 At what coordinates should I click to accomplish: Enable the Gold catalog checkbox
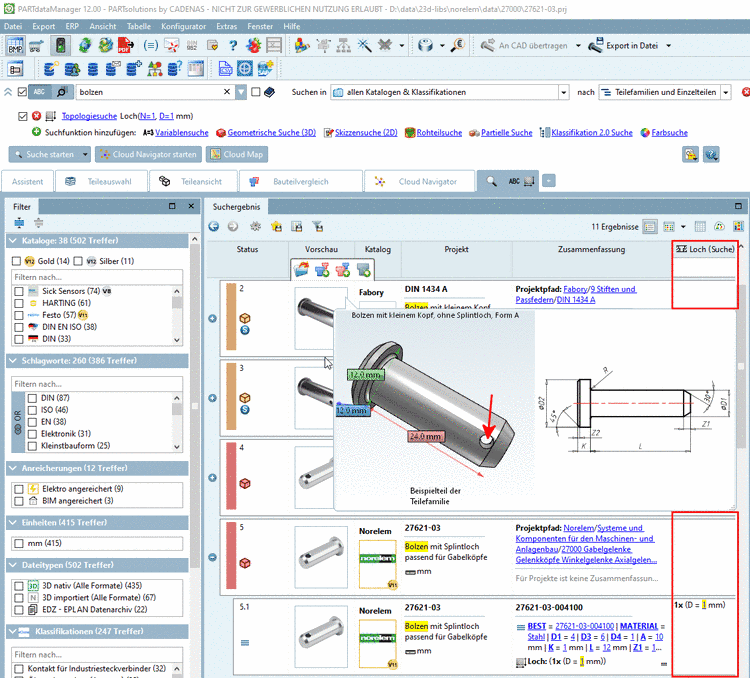coord(16,261)
